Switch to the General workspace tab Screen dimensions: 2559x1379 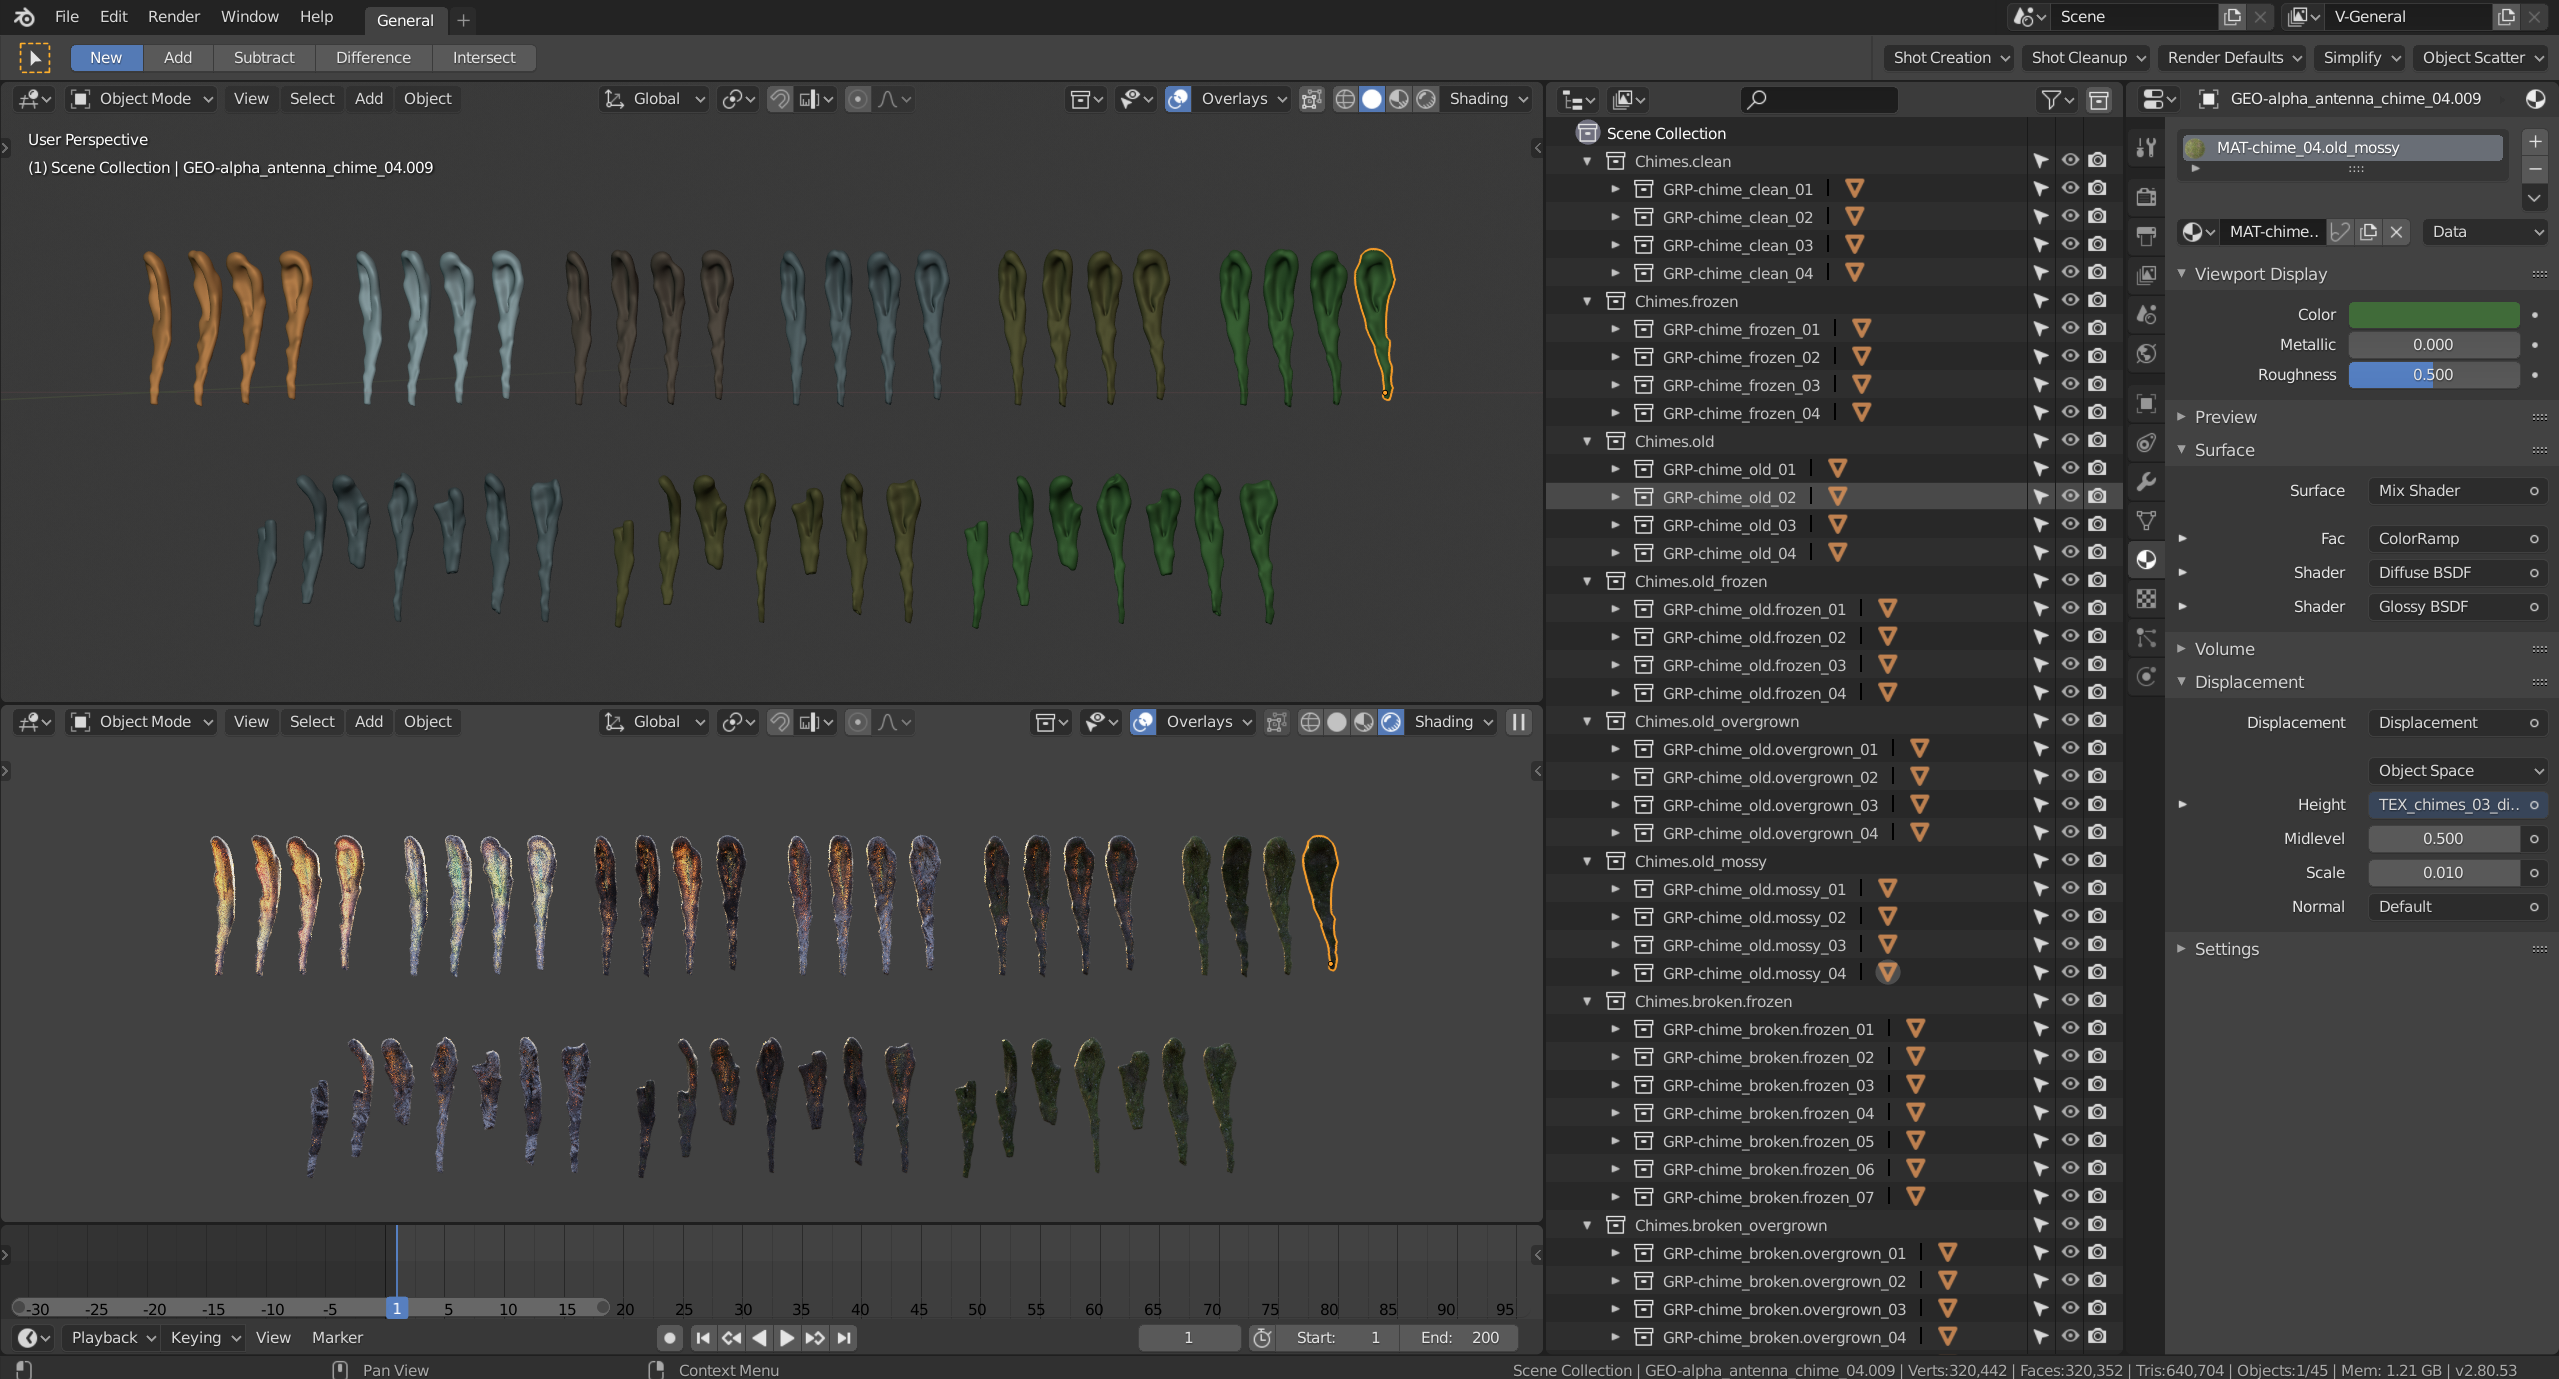point(405,20)
